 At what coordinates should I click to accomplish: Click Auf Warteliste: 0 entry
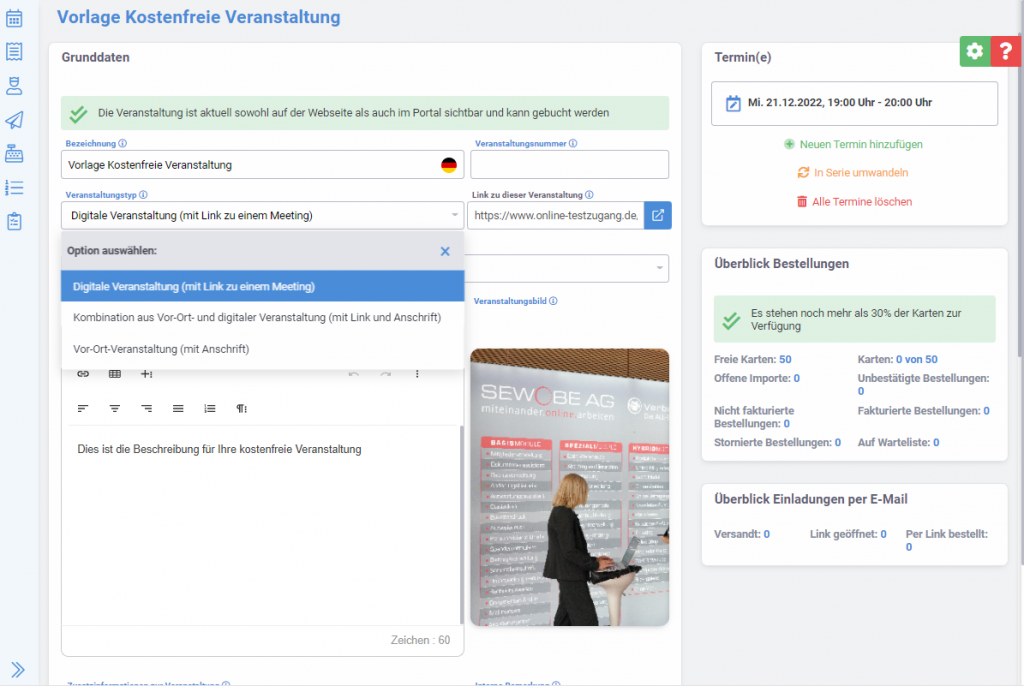pos(898,442)
